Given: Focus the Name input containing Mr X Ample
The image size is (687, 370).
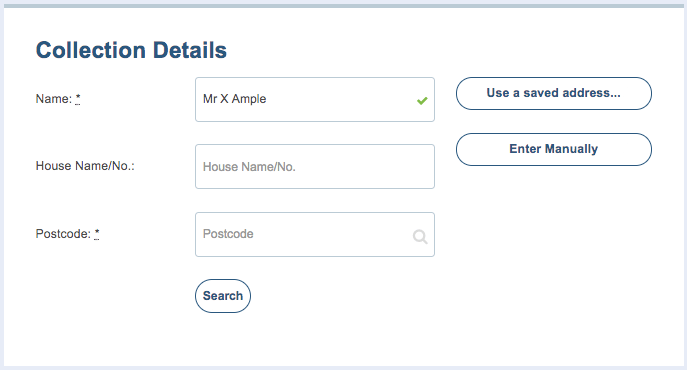Looking at the screenshot, I should pos(315,100).
